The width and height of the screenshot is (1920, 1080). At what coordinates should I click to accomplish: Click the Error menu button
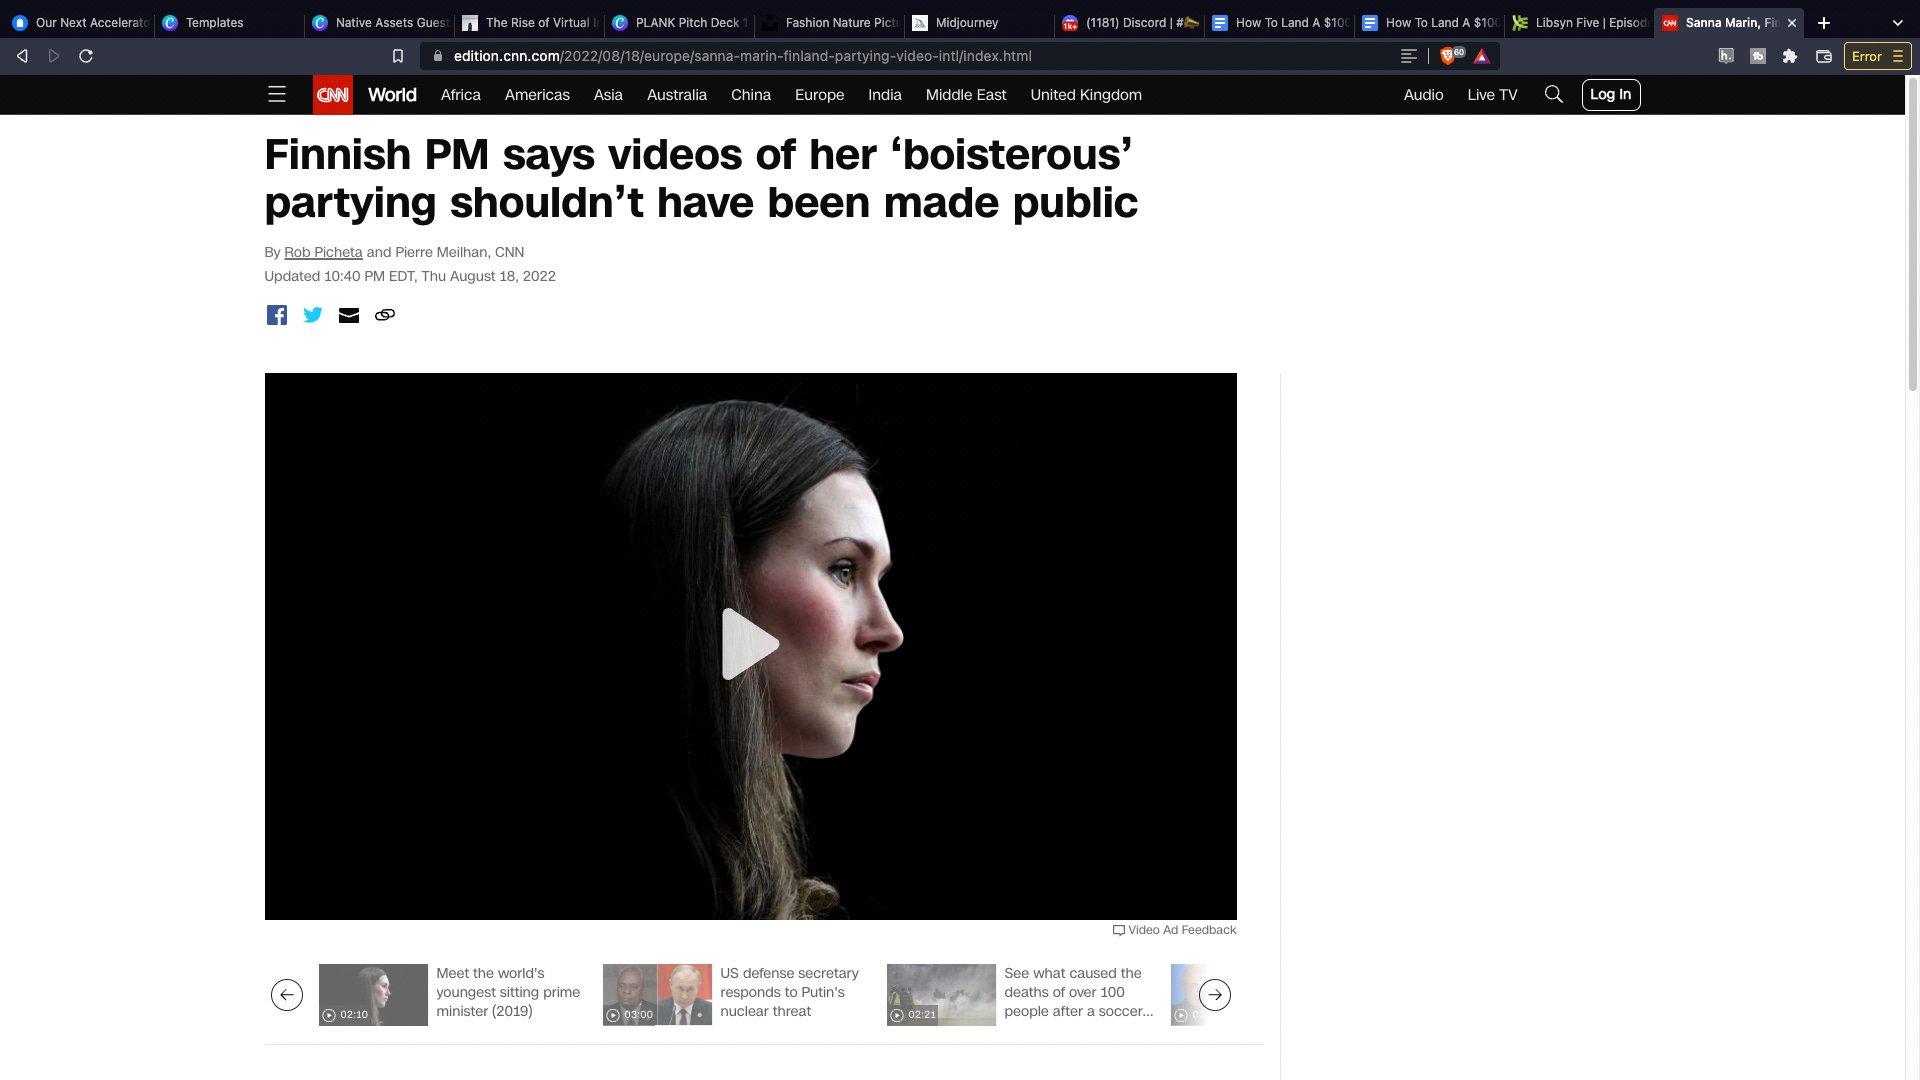click(x=1877, y=56)
